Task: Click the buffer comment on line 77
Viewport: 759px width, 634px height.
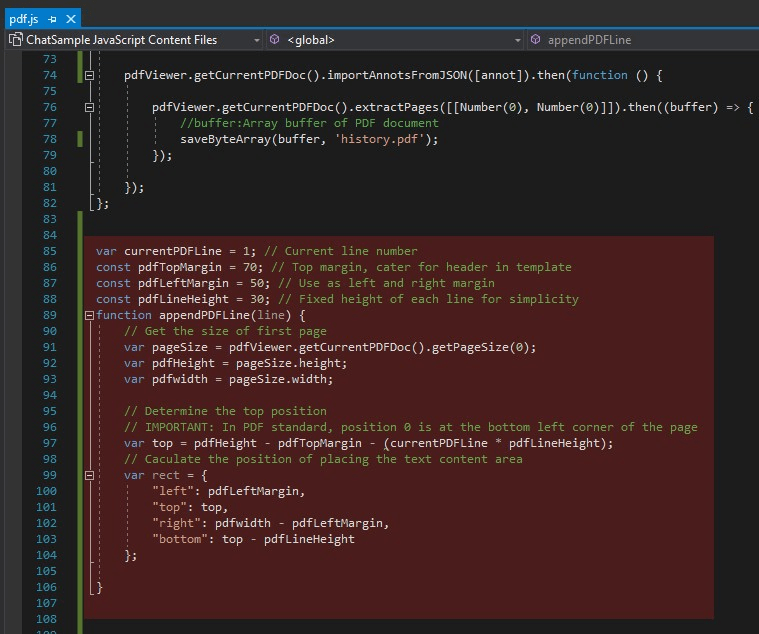Action: (309, 123)
